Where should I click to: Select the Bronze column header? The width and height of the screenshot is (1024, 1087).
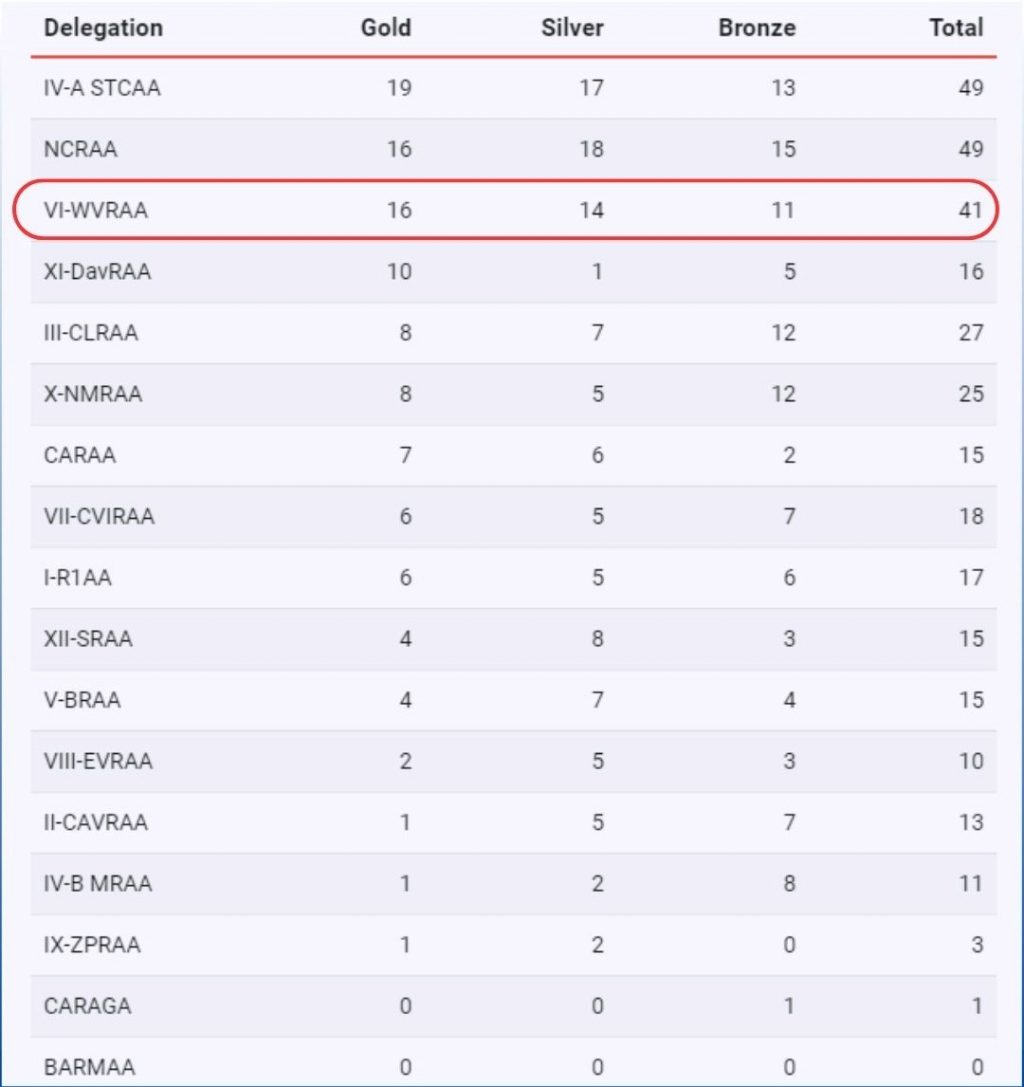point(756,28)
